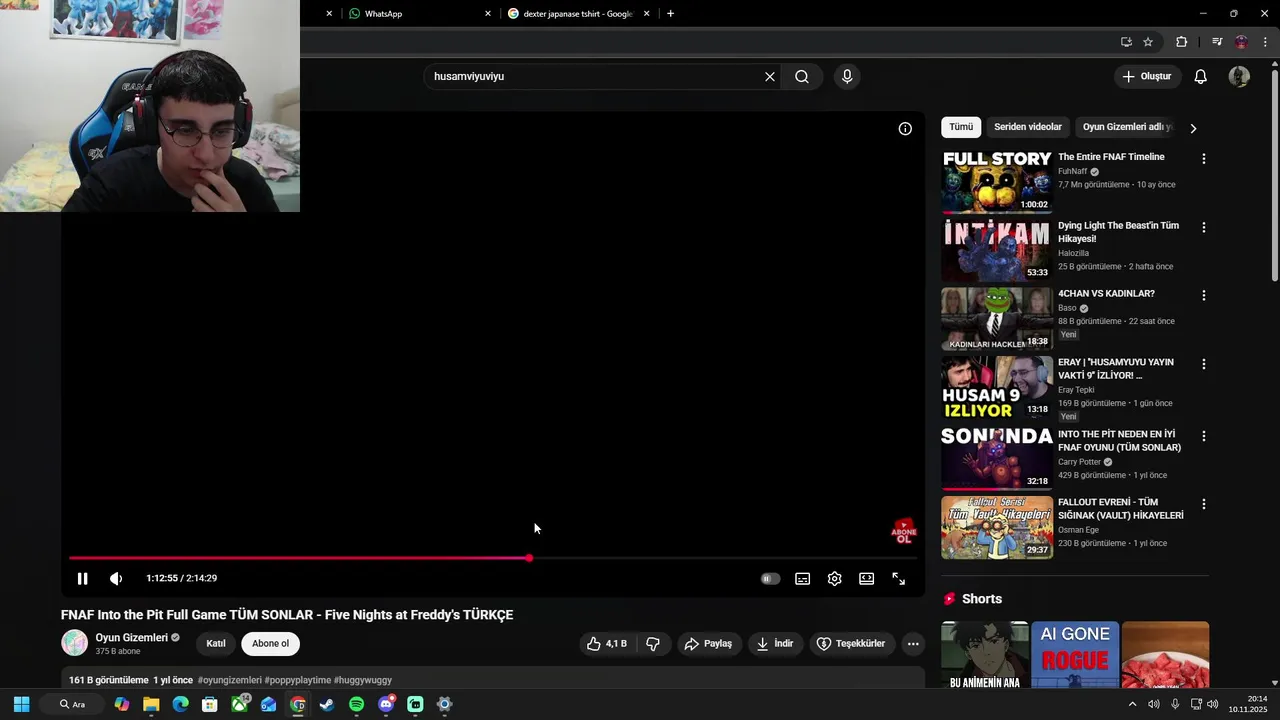Open the Oyun Gizemleri channel name link
Screen dimensions: 1280x720
click(x=131, y=637)
